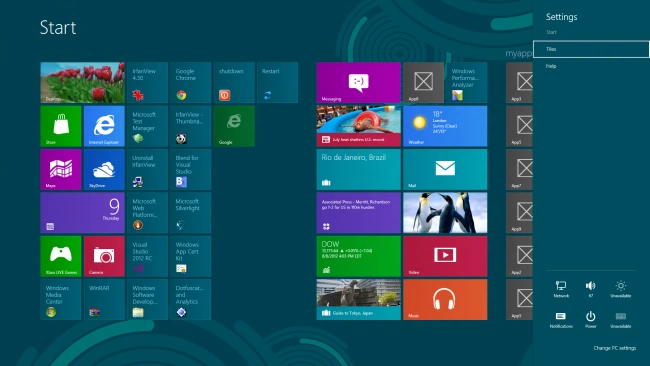Viewport: 650px width, 366px height.
Task: Open Microsoft Web Platform tile
Action: point(148,213)
